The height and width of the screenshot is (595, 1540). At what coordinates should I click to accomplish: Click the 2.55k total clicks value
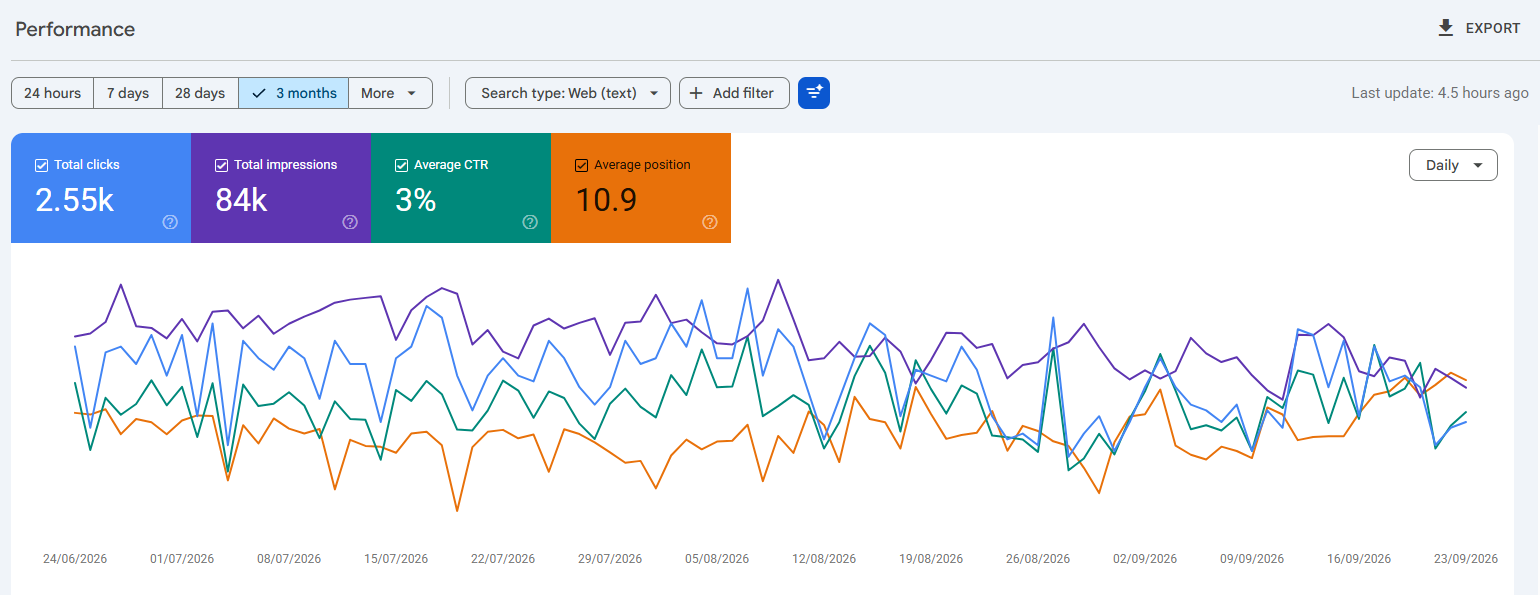(x=74, y=201)
